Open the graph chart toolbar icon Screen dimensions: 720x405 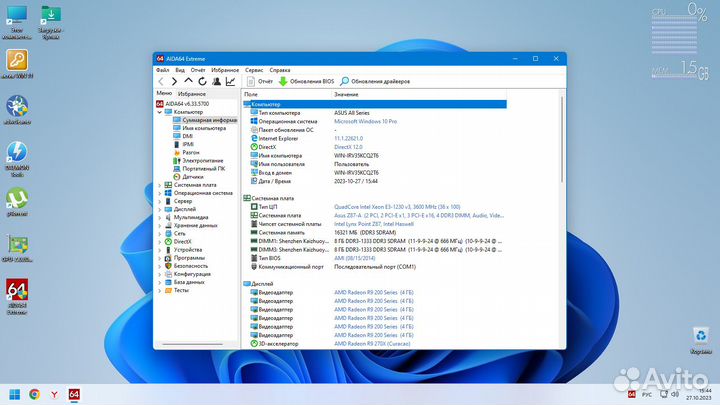coord(230,81)
